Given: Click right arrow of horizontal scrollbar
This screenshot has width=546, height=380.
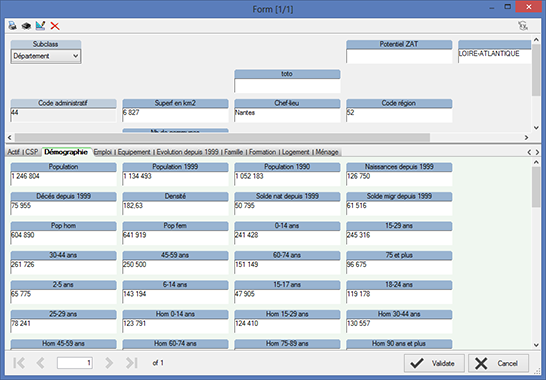Looking at the screenshot, I should [x=526, y=137].
